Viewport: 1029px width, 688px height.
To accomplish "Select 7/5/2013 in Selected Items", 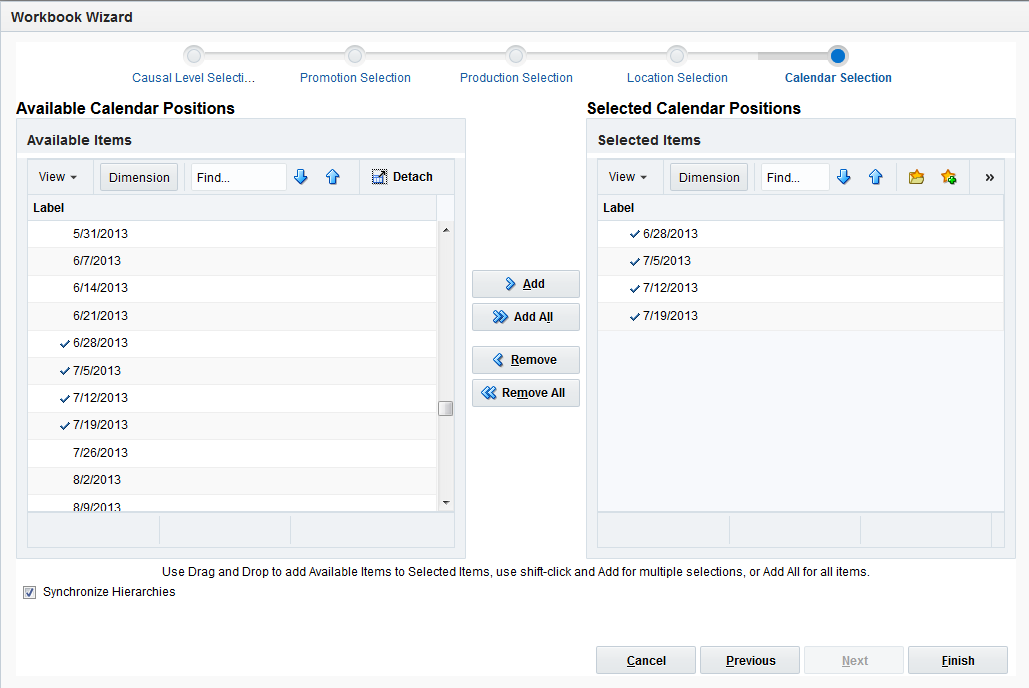I will 801,261.
